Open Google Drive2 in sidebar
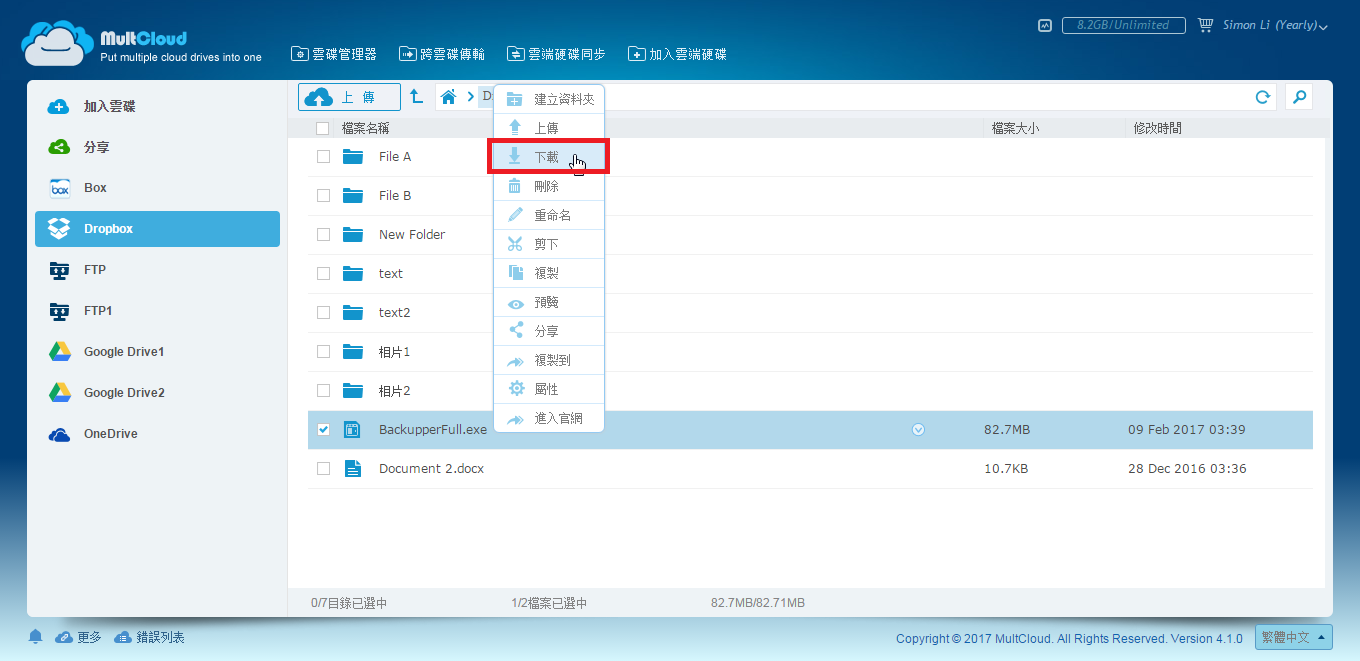This screenshot has width=1360, height=661. click(x=157, y=393)
